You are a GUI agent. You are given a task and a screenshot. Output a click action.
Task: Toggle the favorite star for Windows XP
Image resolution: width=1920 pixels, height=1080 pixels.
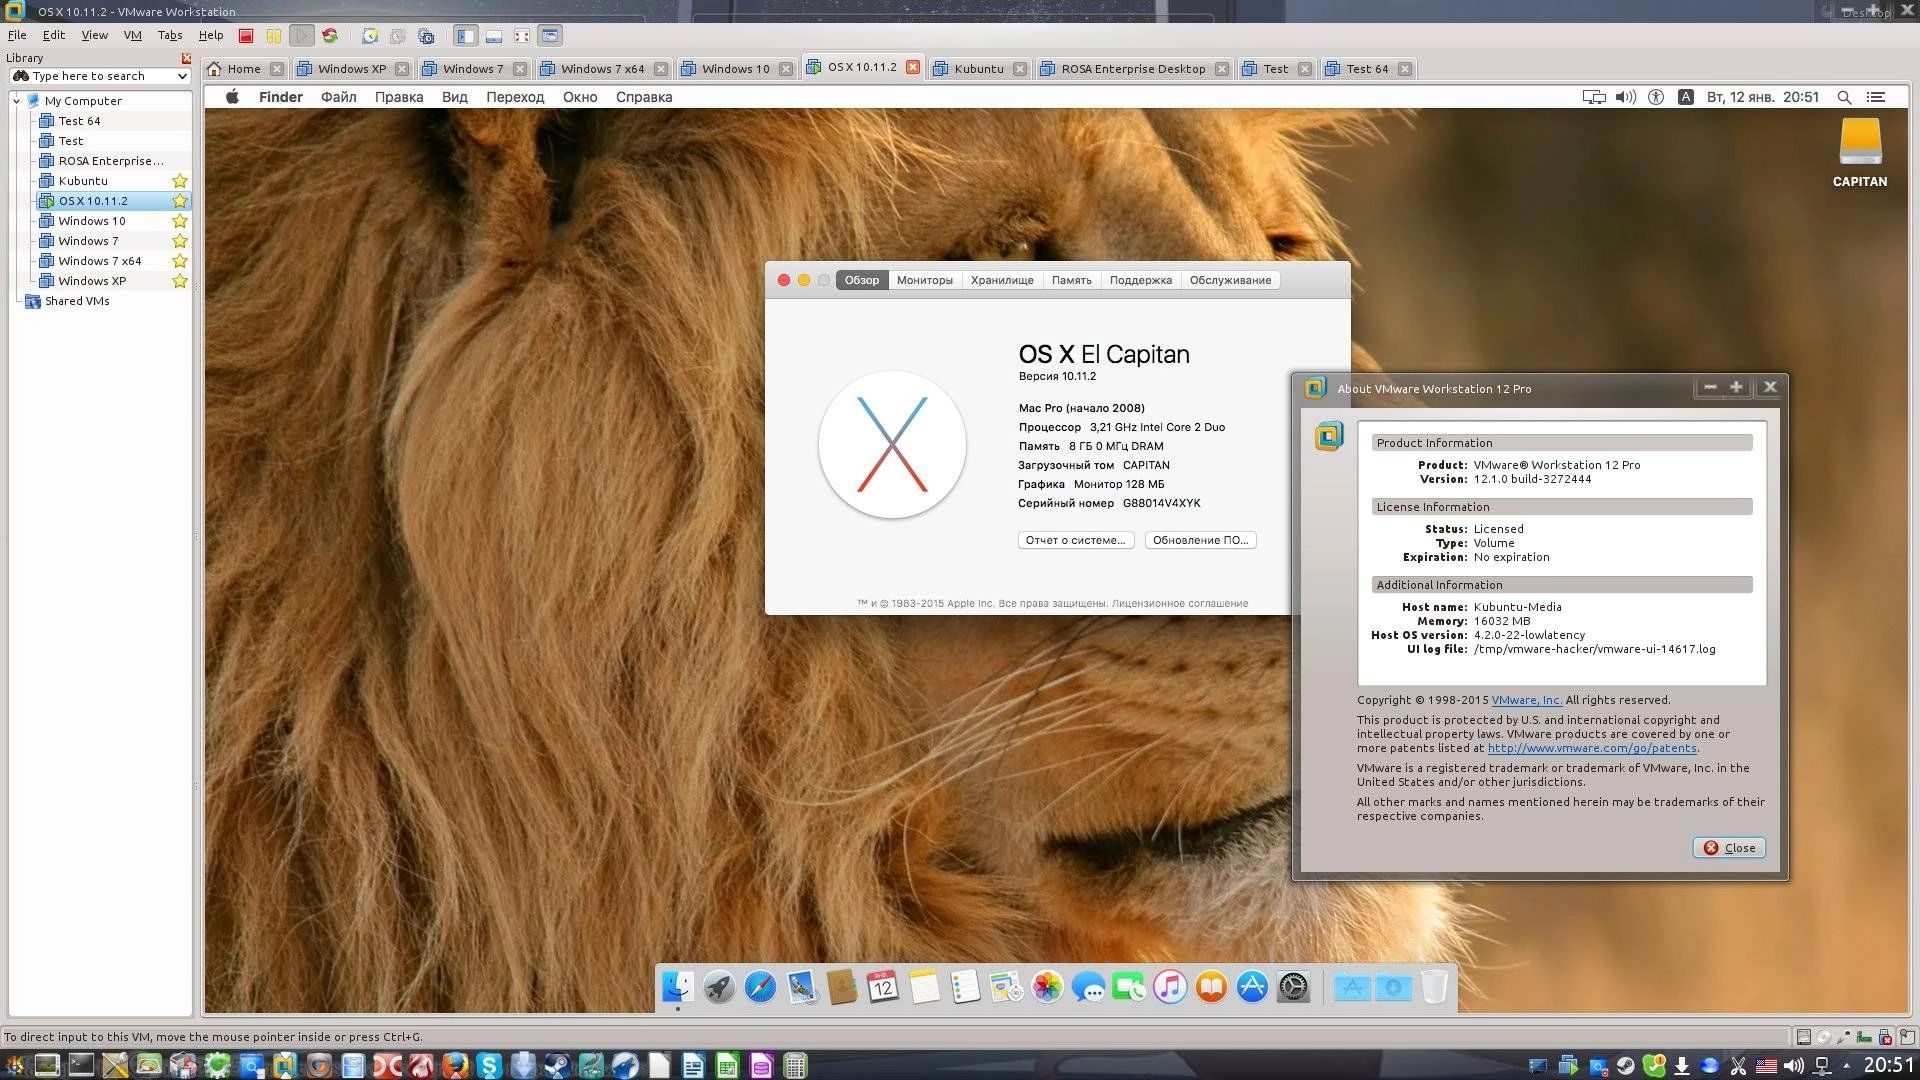(180, 281)
